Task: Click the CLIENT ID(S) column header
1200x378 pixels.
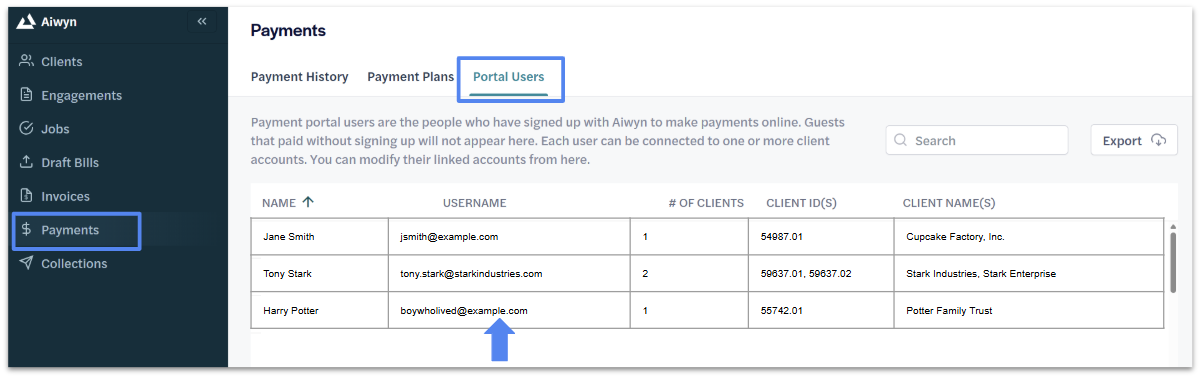Action: pyautogui.click(x=801, y=203)
